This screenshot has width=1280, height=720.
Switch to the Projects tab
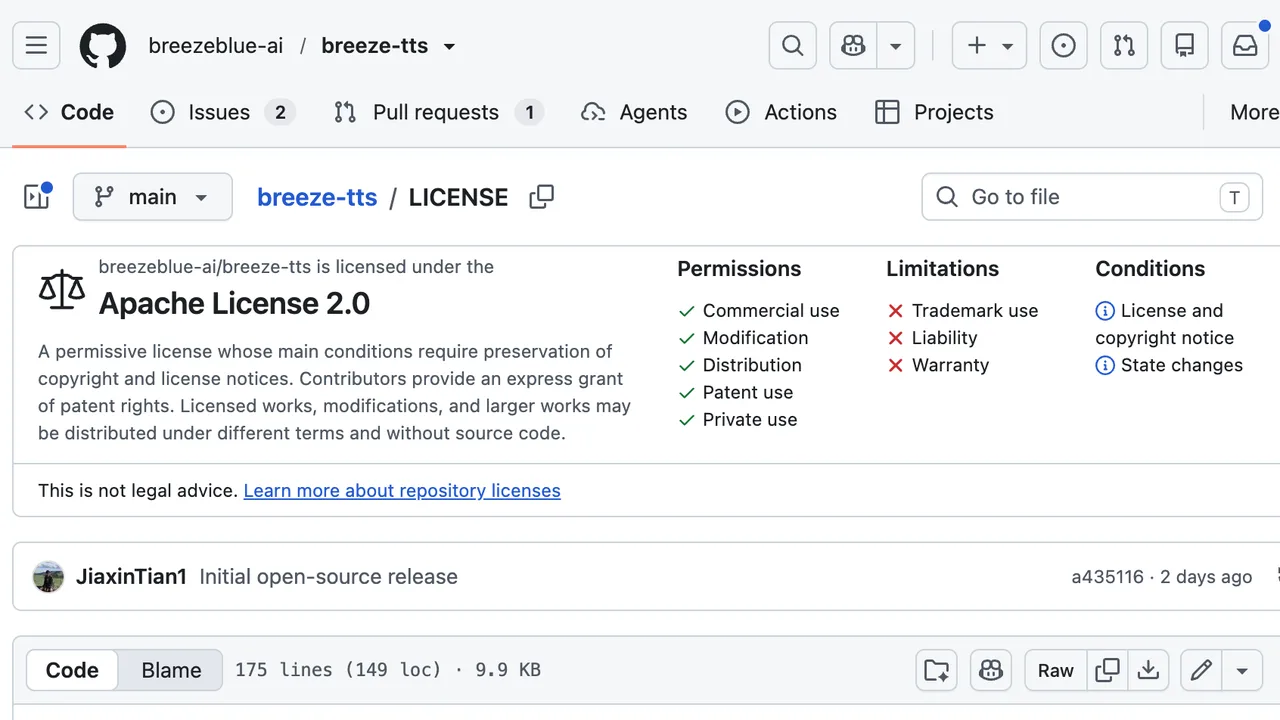[x=934, y=112]
